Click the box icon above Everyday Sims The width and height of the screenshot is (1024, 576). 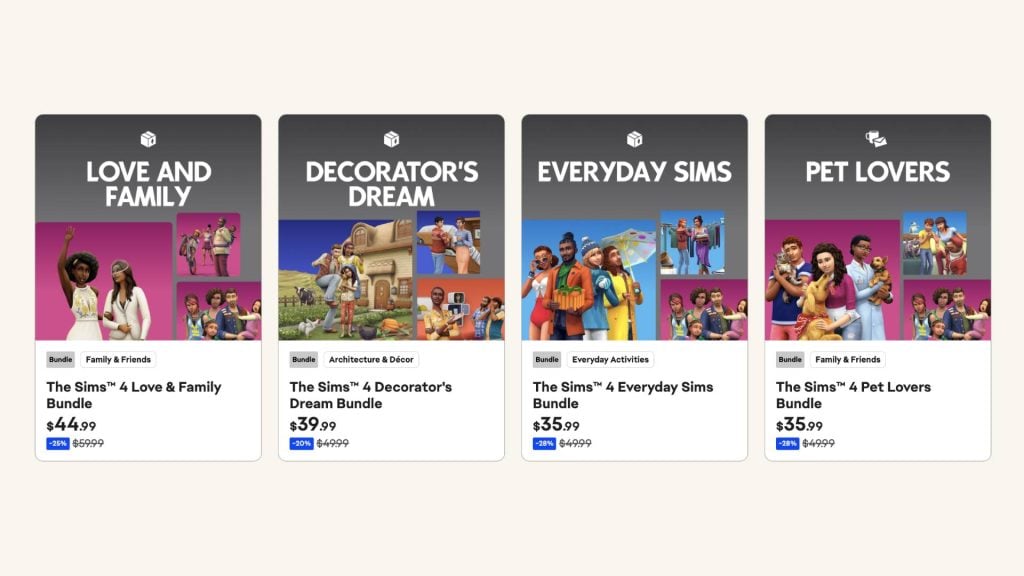(x=634, y=139)
